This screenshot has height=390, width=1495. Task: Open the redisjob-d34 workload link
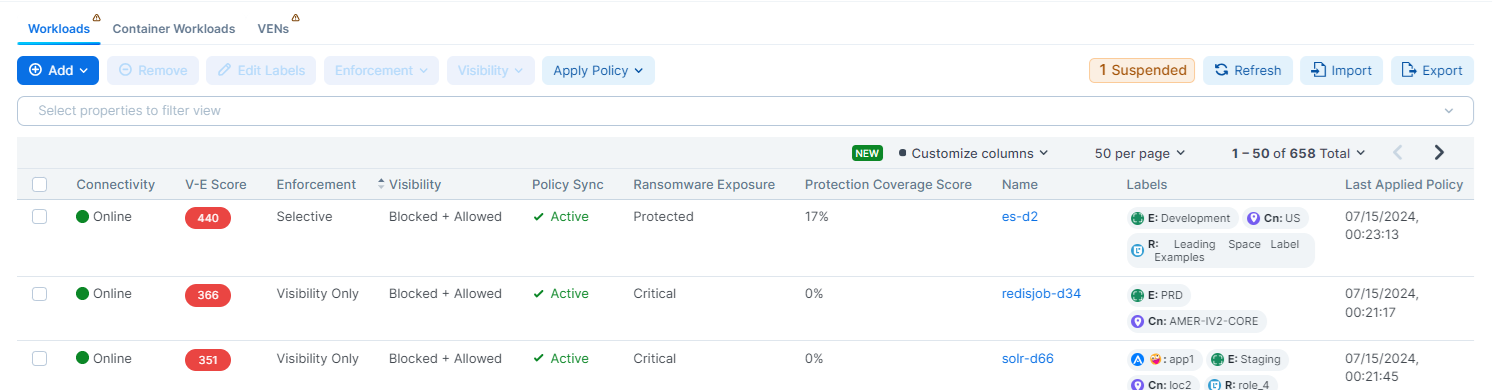[1041, 294]
